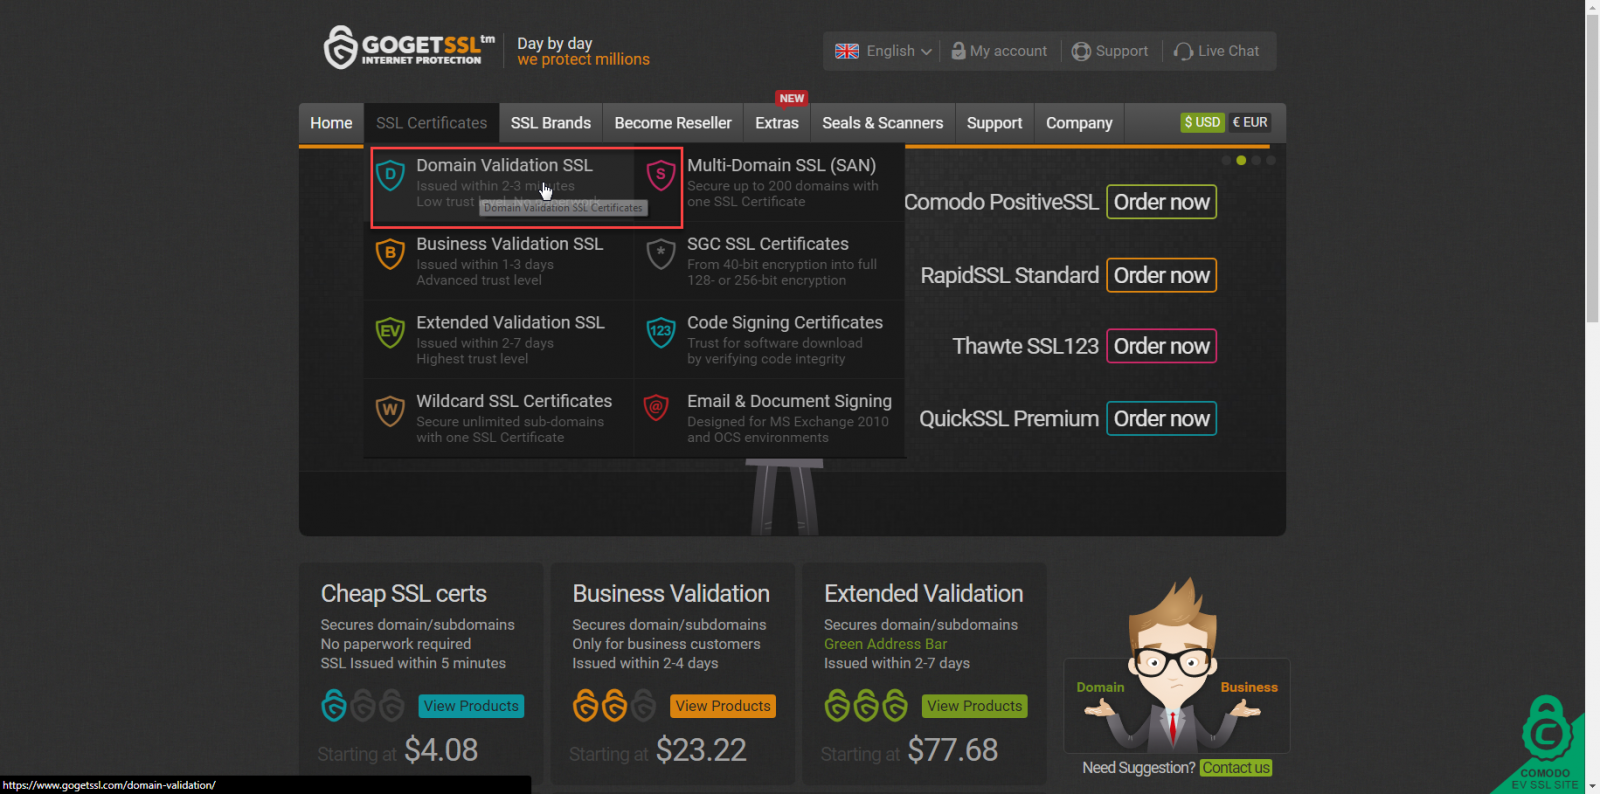Switch currency to USD
This screenshot has width=1600, height=794.
(1202, 122)
